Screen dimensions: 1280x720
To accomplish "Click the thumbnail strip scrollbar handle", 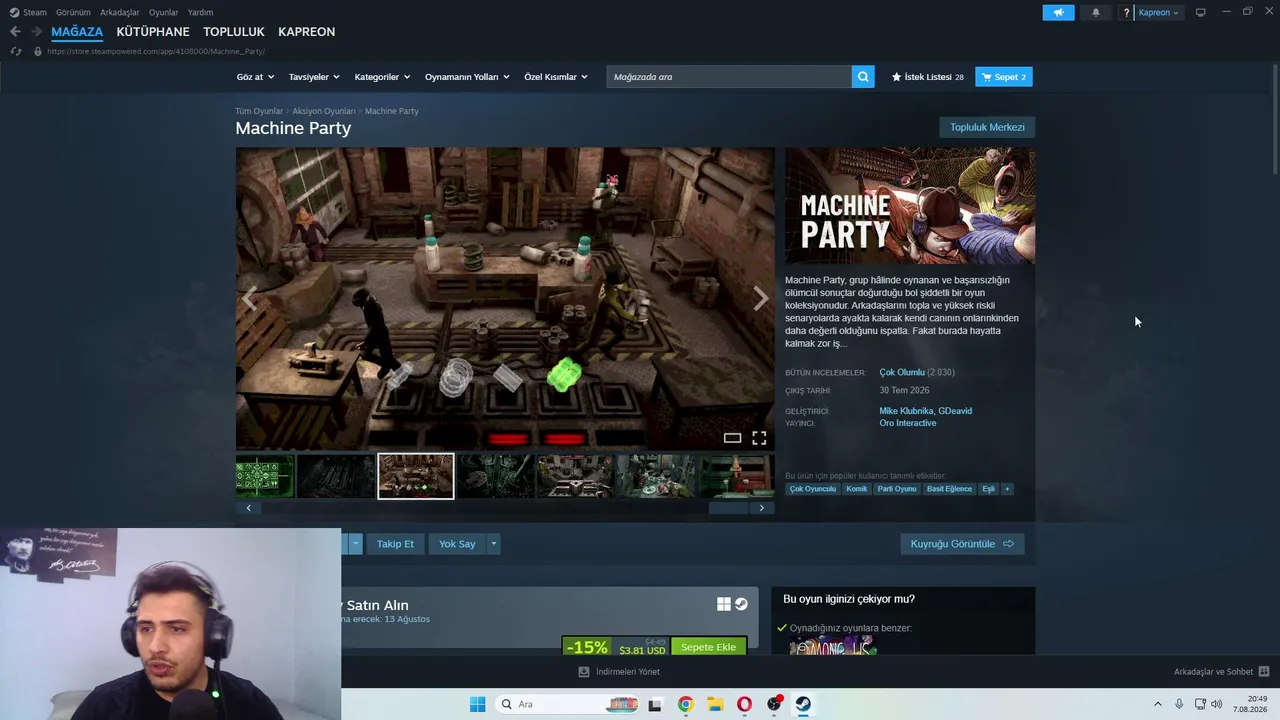I will tap(728, 508).
